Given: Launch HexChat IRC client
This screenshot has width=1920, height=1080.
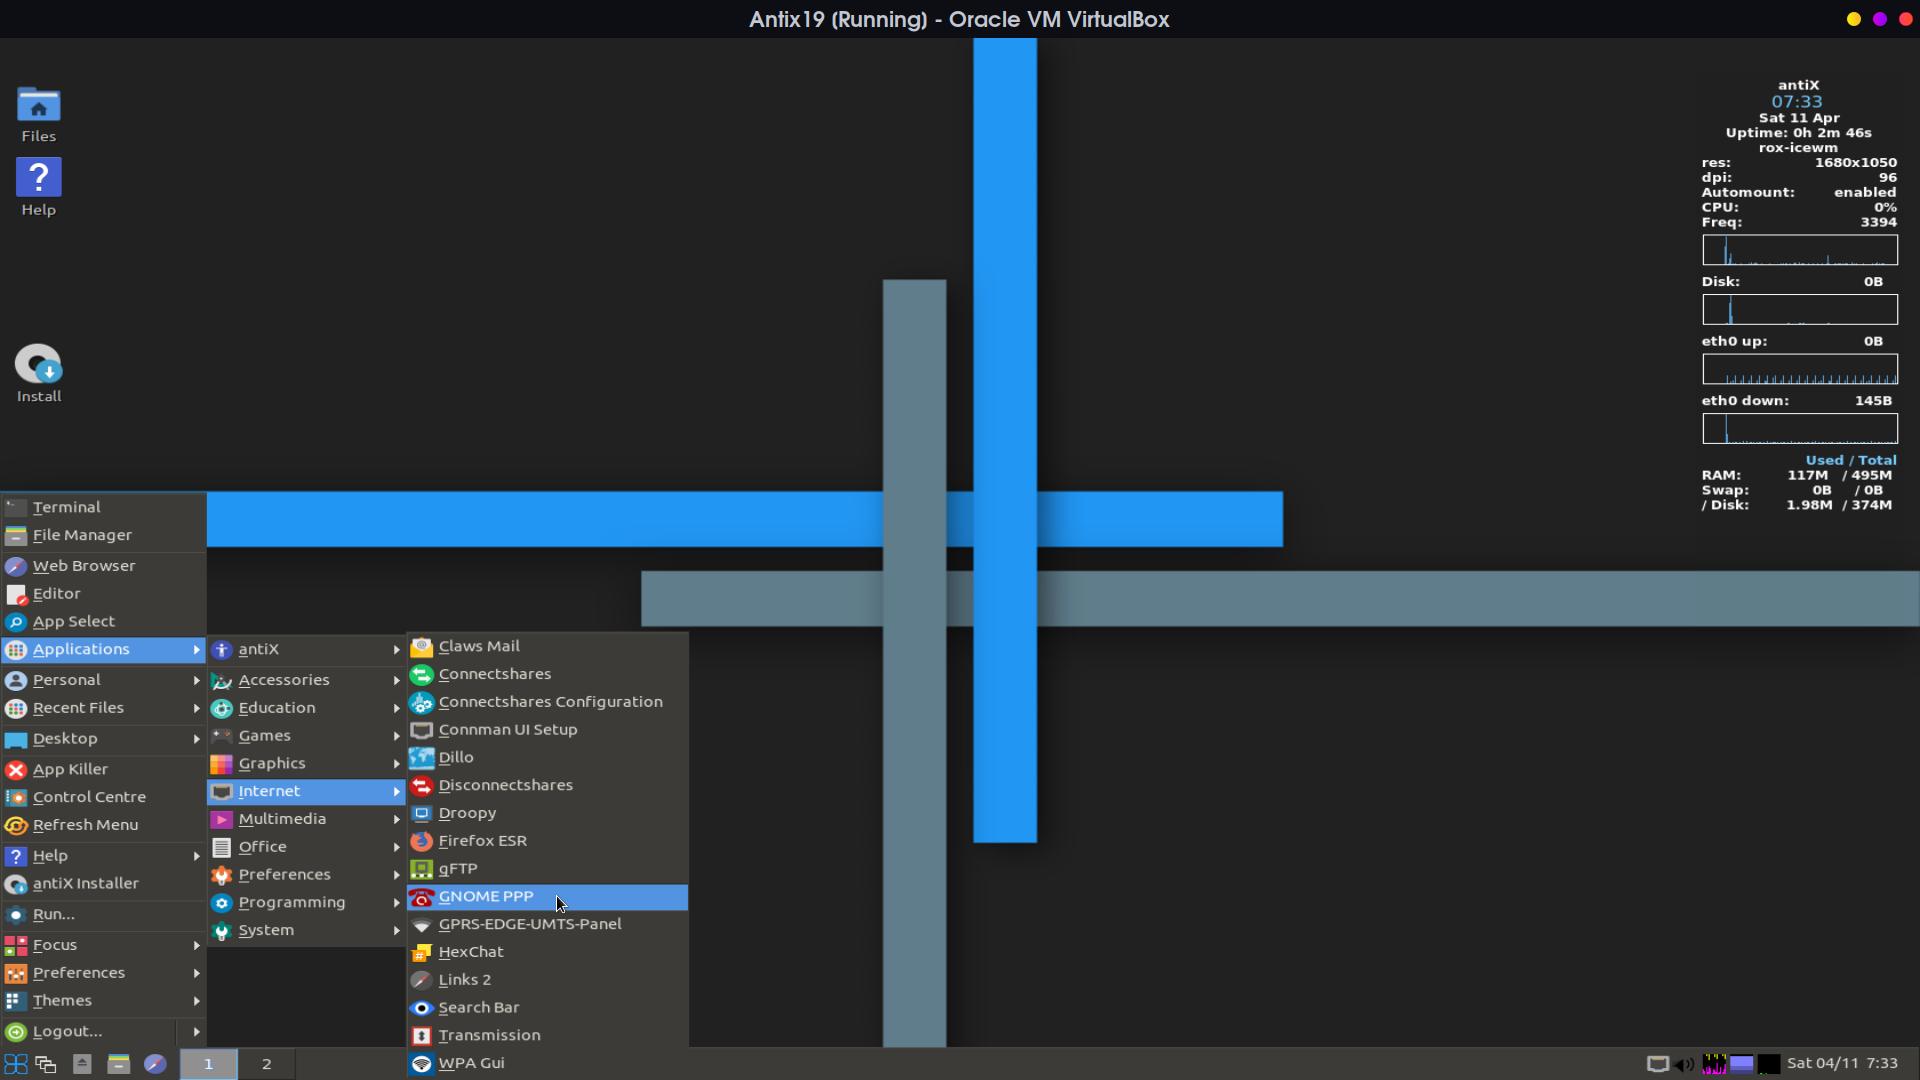Looking at the screenshot, I should coord(471,951).
